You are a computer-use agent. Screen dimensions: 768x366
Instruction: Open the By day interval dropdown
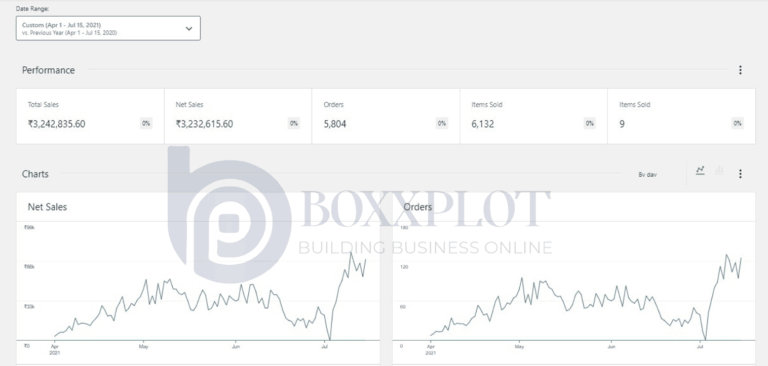pyautogui.click(x=648, y=174)
